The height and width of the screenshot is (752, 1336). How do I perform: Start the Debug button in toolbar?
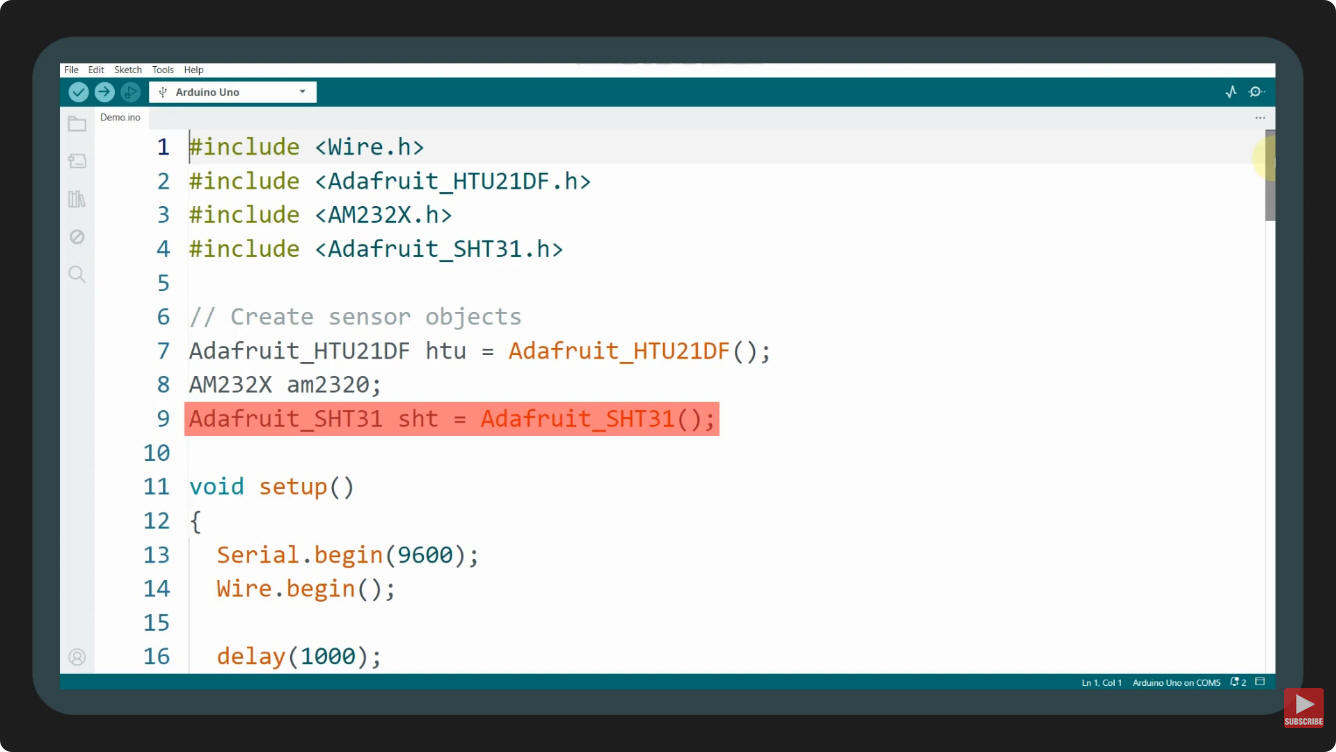pos(131,92)
